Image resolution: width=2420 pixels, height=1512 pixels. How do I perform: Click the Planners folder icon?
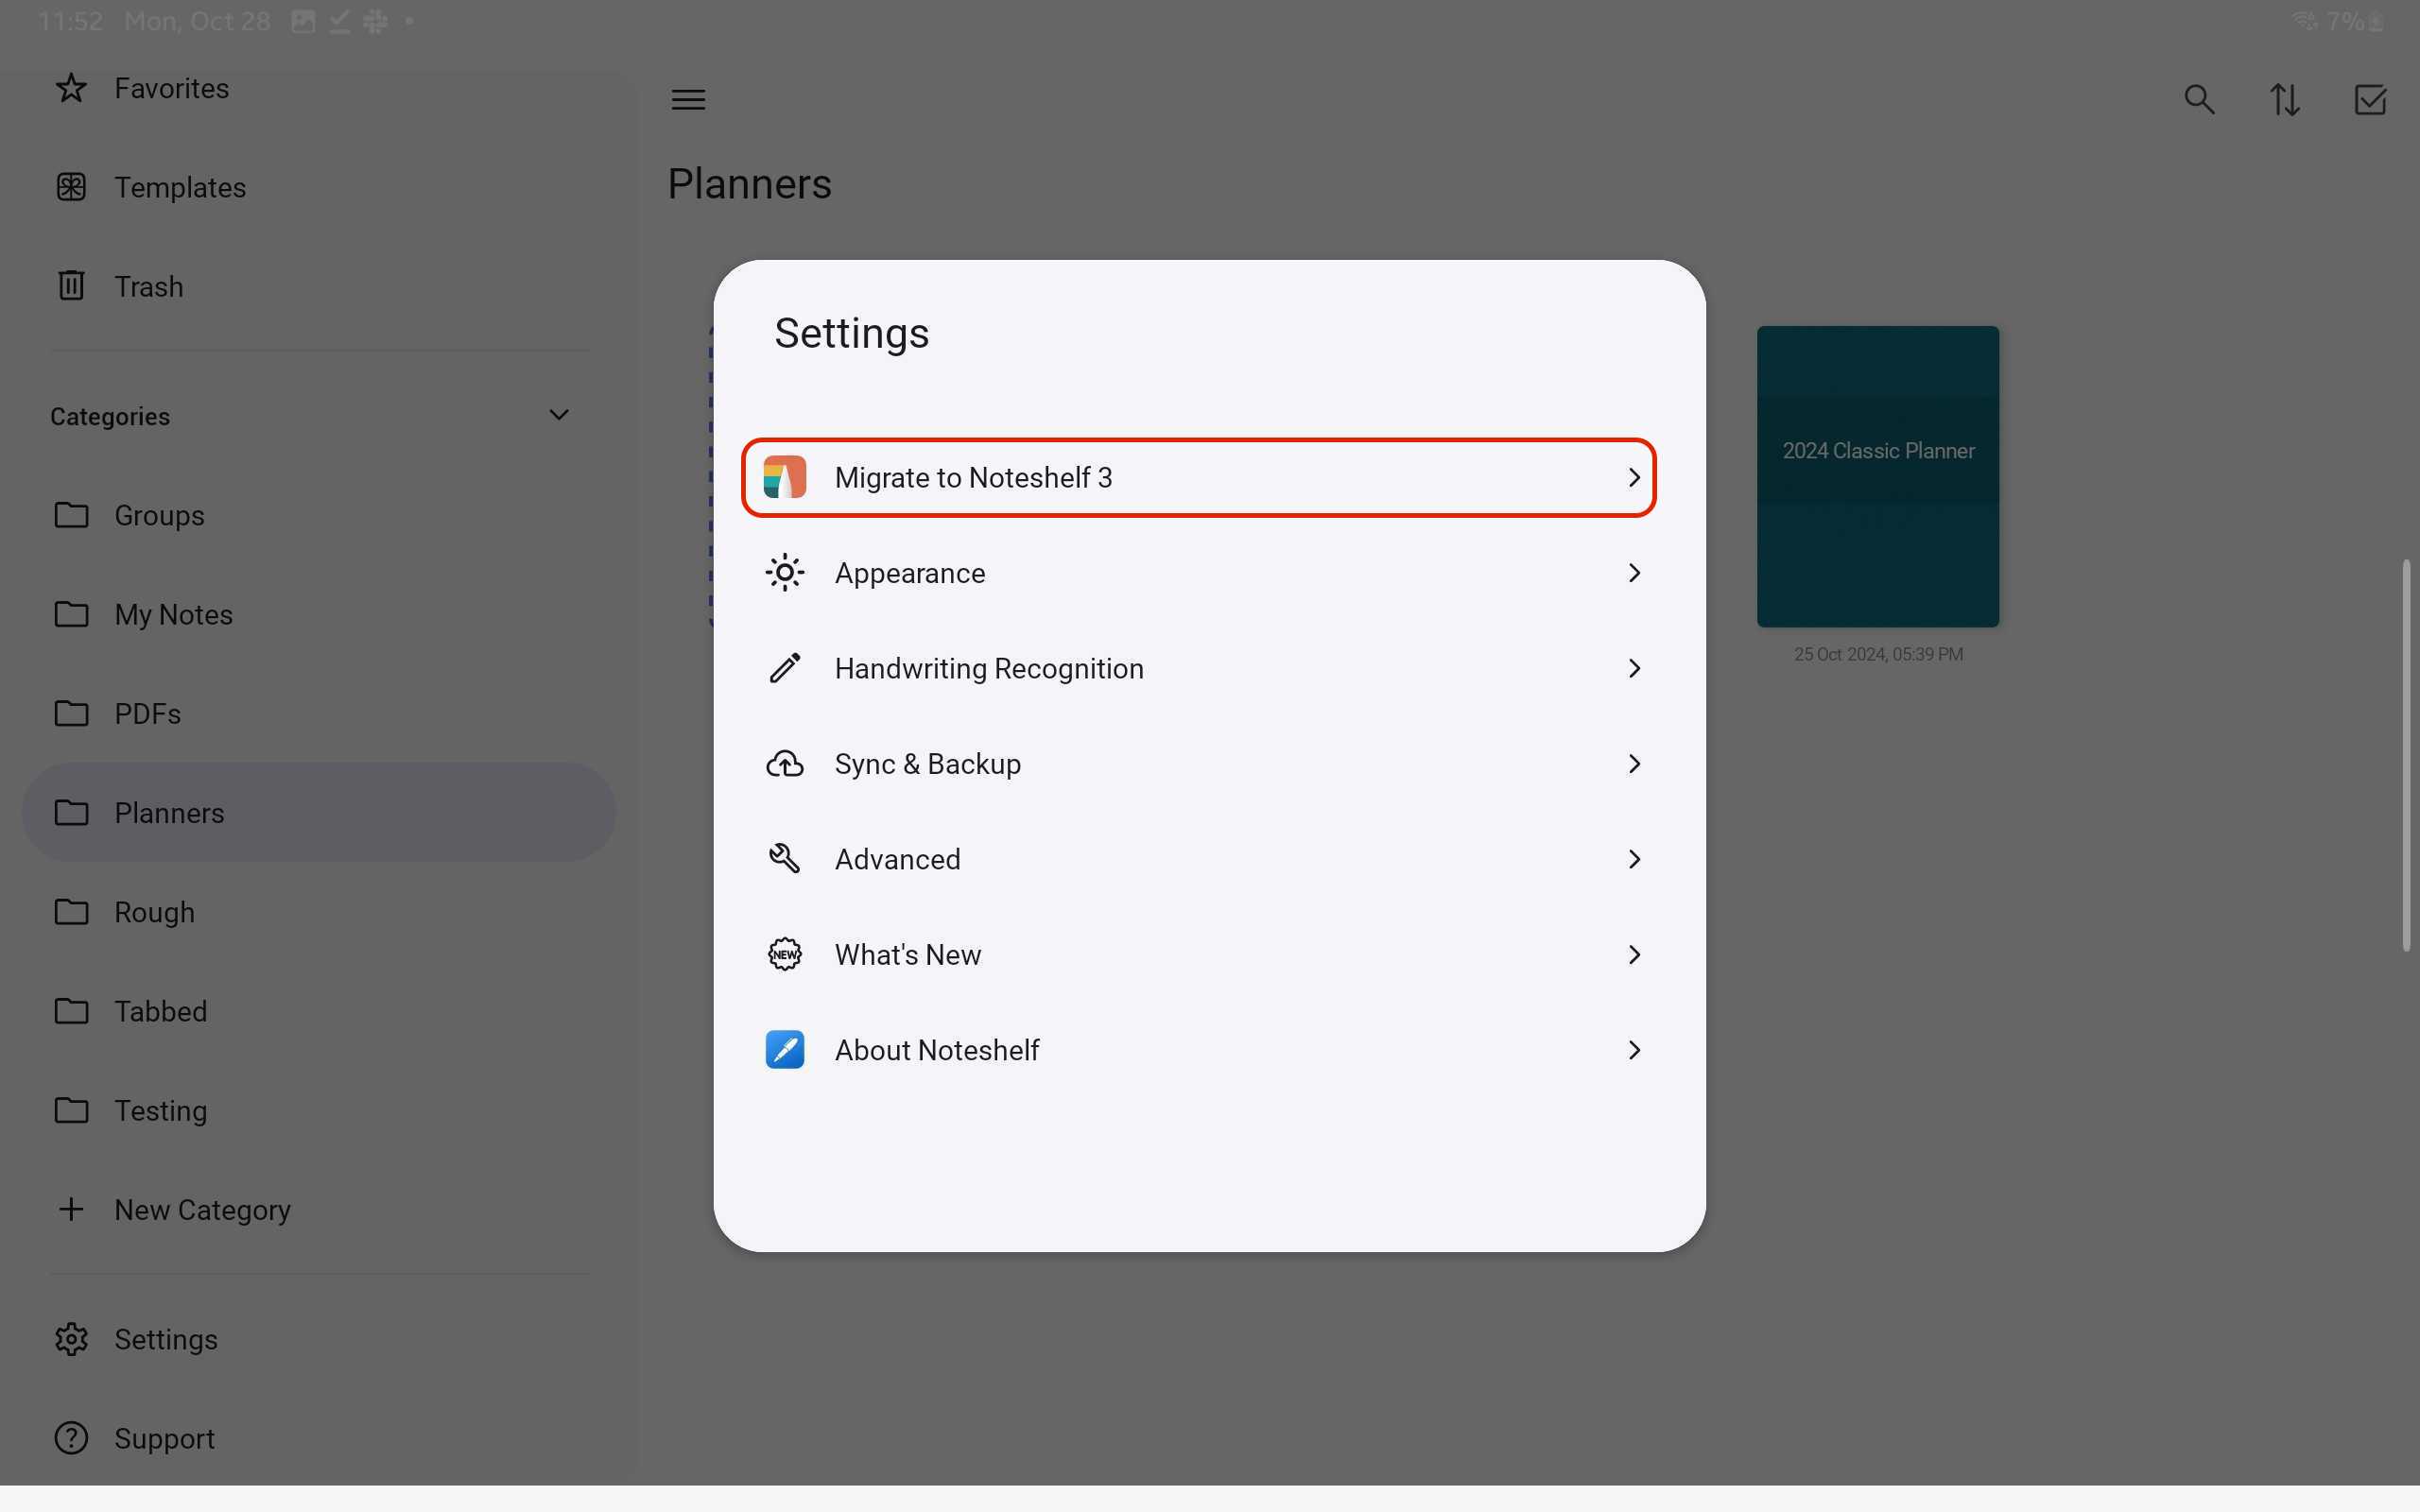tap(71, 812)
